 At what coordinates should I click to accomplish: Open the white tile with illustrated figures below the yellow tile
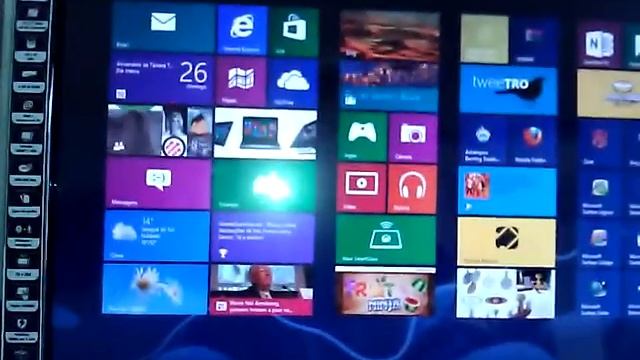505,293
